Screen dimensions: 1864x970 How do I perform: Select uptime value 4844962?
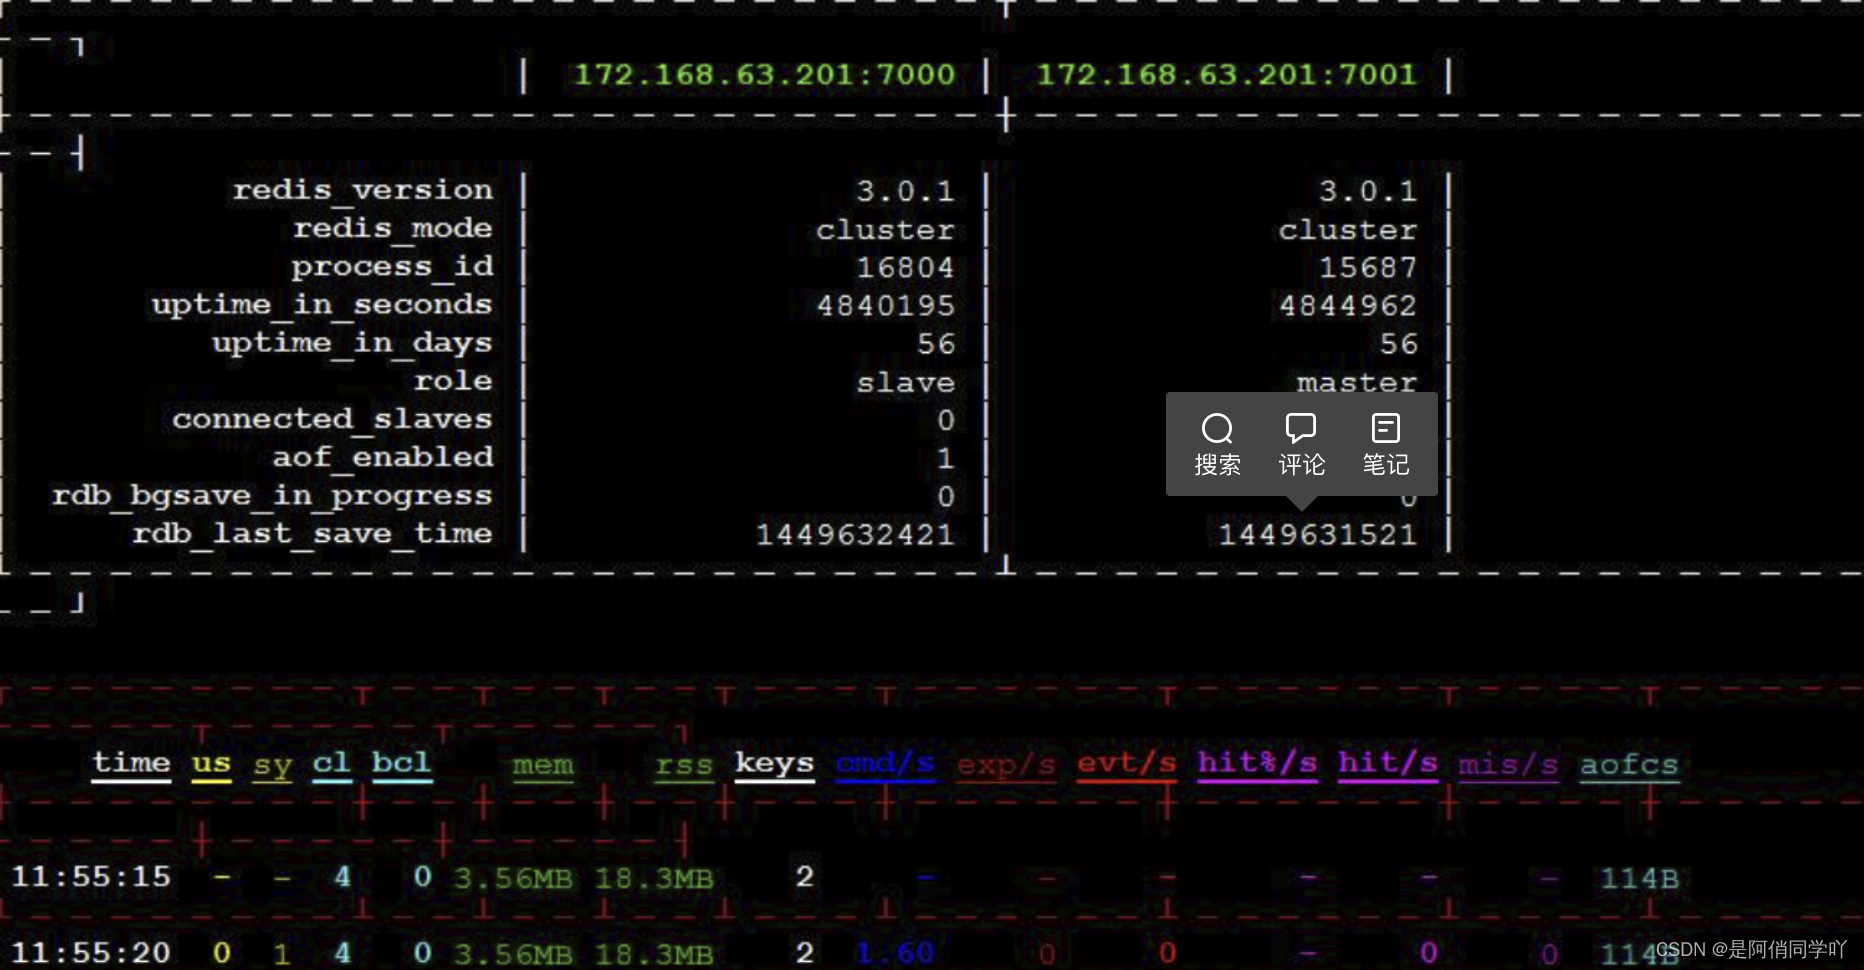[1348, 306]
